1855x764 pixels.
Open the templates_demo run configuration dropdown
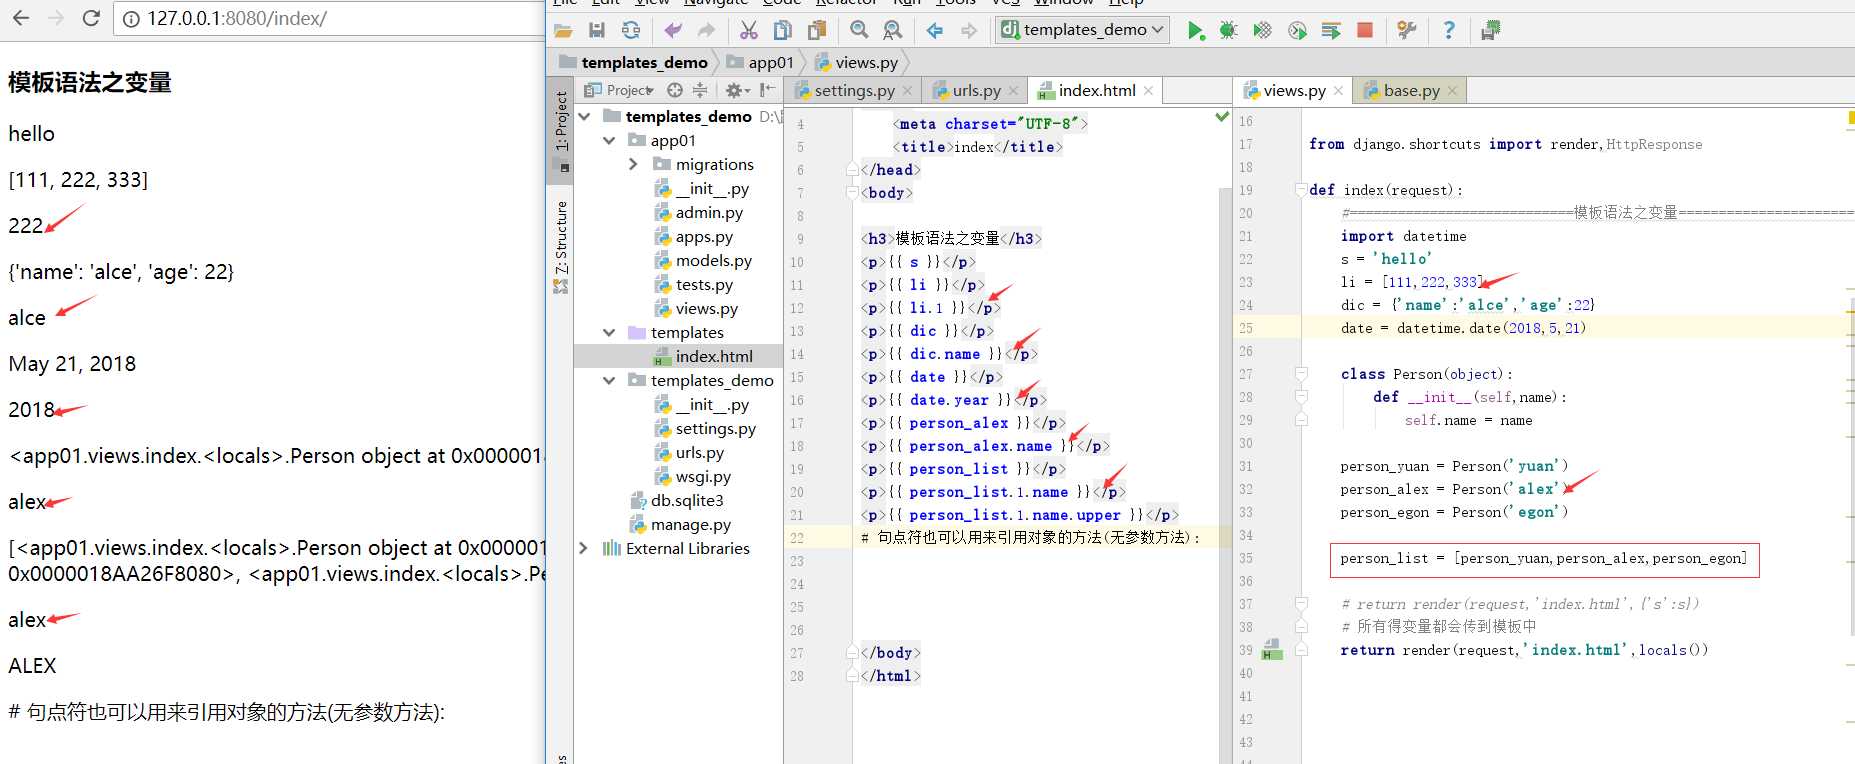click(x=1082, y=30)
